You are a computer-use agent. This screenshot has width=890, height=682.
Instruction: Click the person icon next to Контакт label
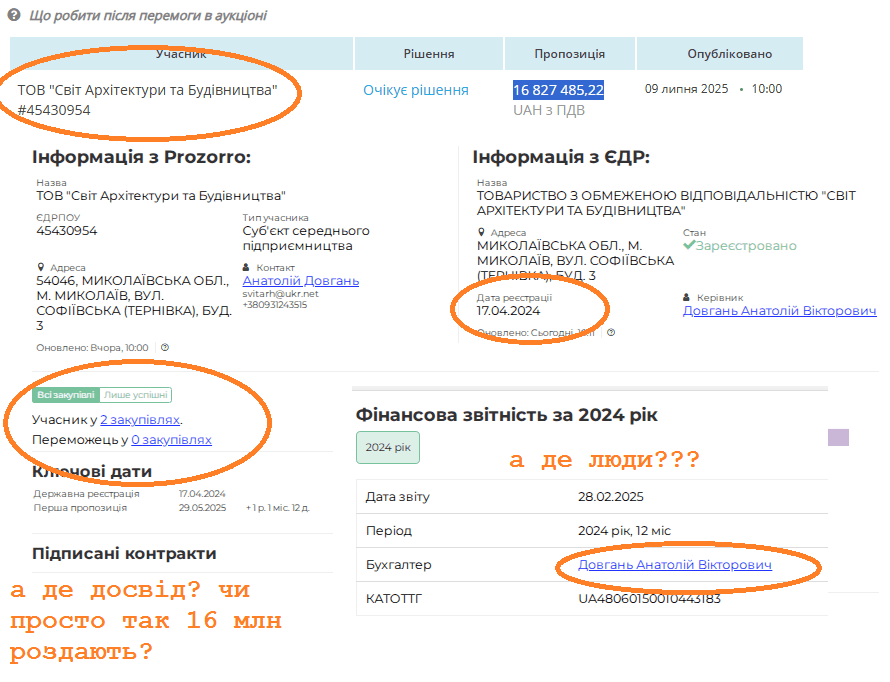[x=247, y=268]
